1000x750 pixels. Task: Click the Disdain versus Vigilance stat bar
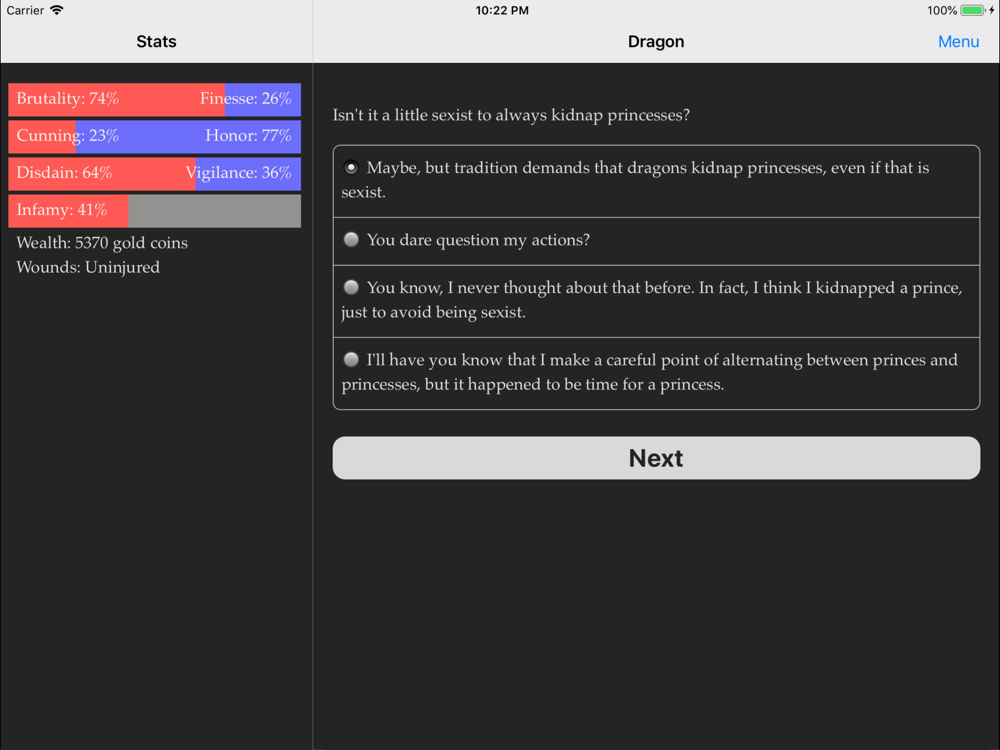[x=154, y=173]
